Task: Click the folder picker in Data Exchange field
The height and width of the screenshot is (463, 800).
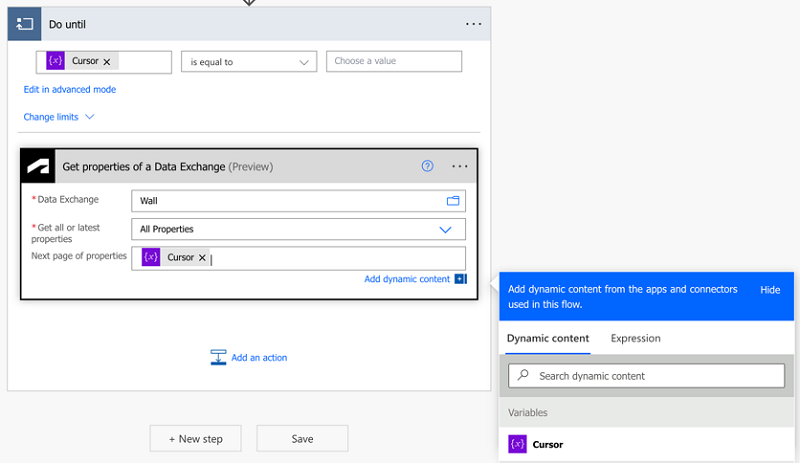Action: pyautogui.click(x=453, y=201)
